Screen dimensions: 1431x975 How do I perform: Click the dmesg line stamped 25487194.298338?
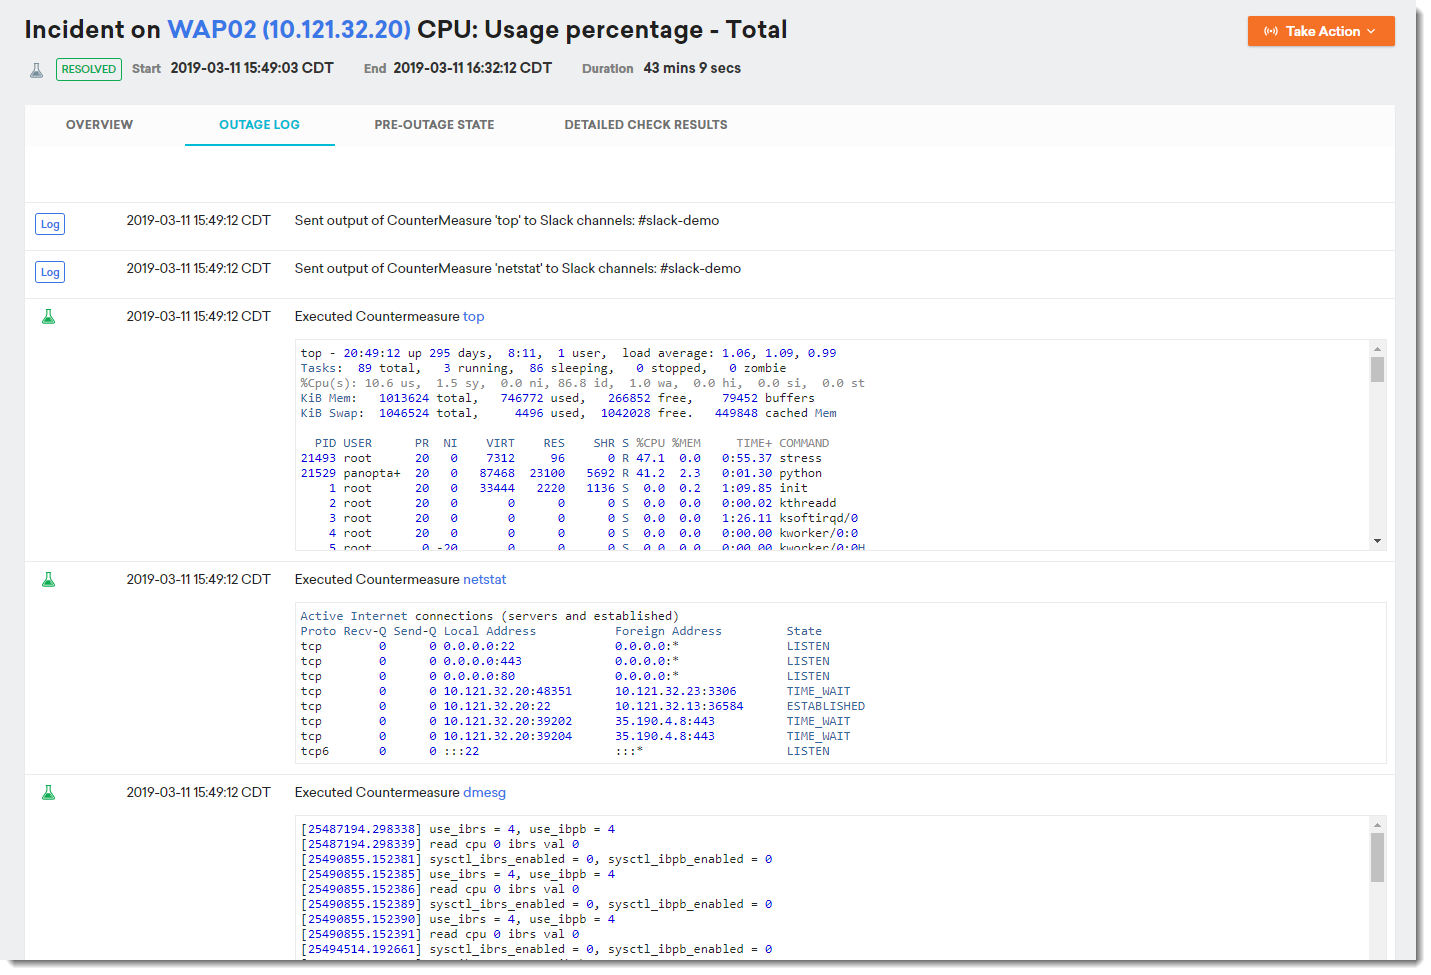458,830
